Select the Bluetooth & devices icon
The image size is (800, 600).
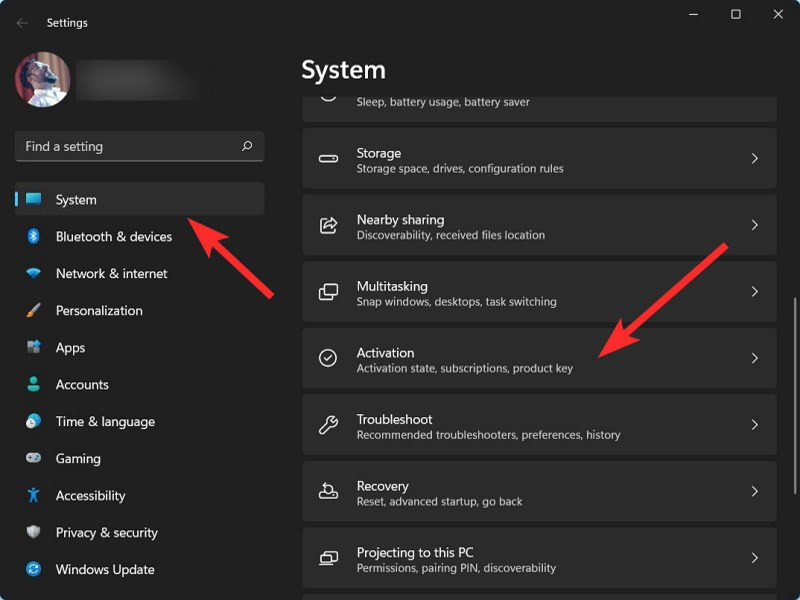(35, 236)
